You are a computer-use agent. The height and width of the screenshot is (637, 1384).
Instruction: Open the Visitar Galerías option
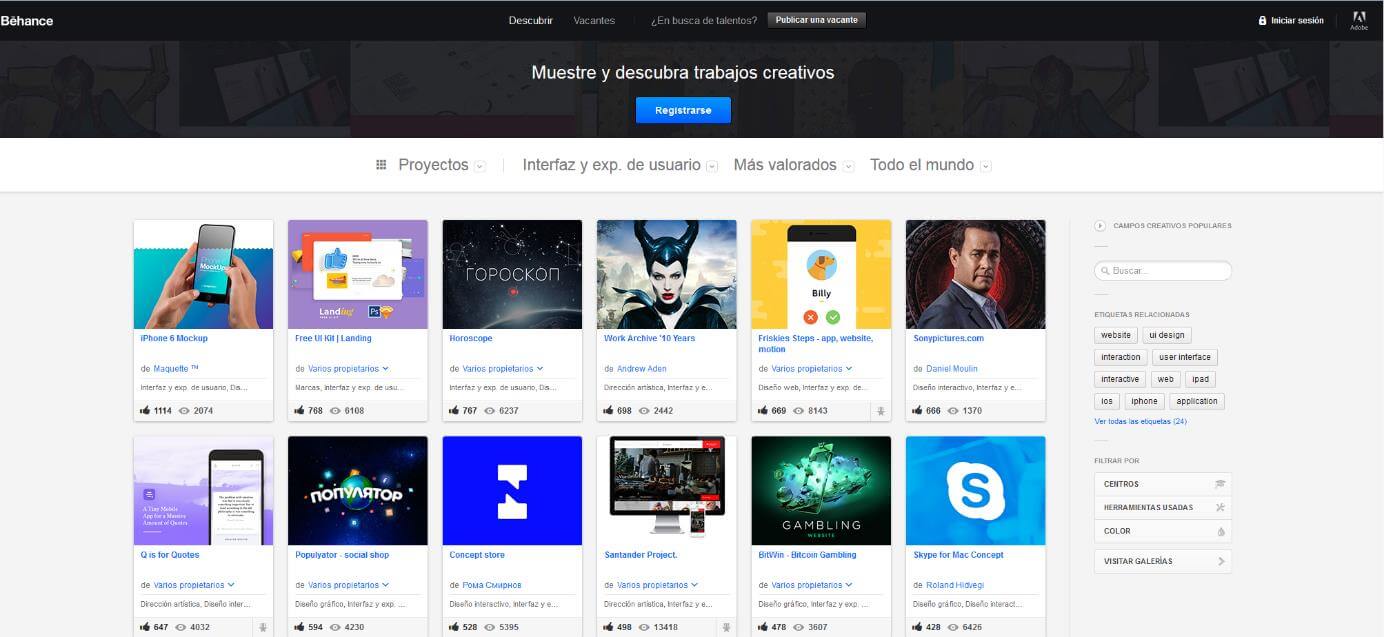click(x=1163, y=561)
